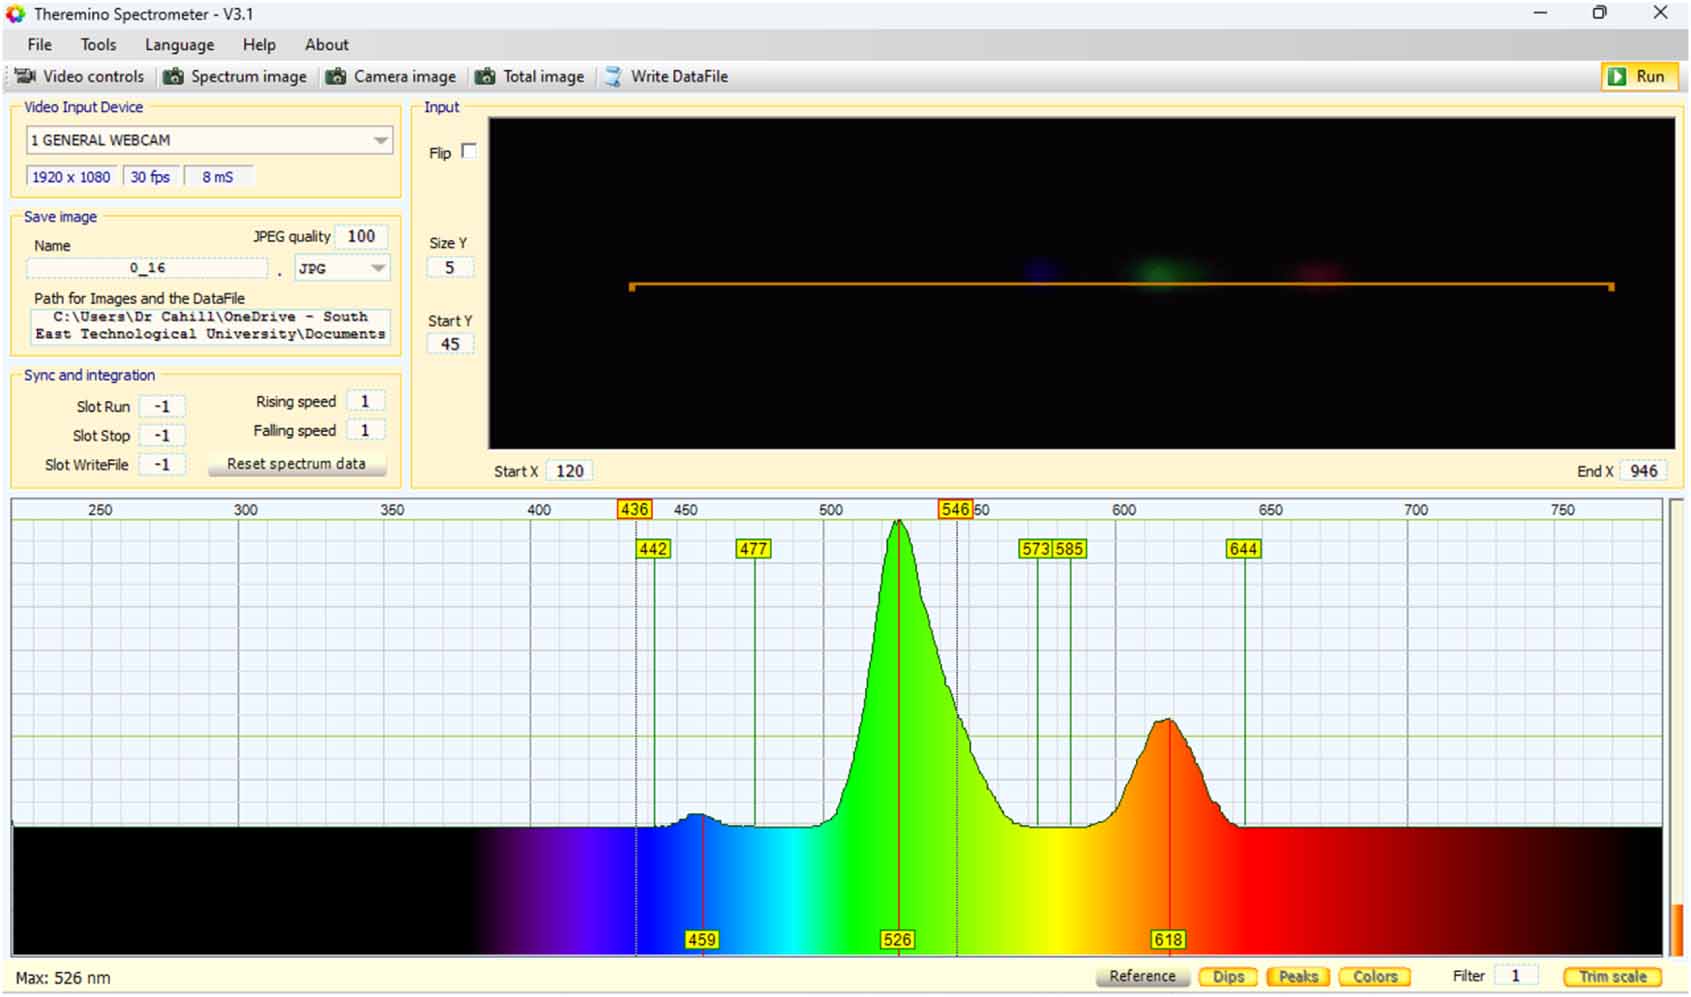Screen dimensions: 1691x997
Task: Click the JPEG quality value field
Action: 361,236
